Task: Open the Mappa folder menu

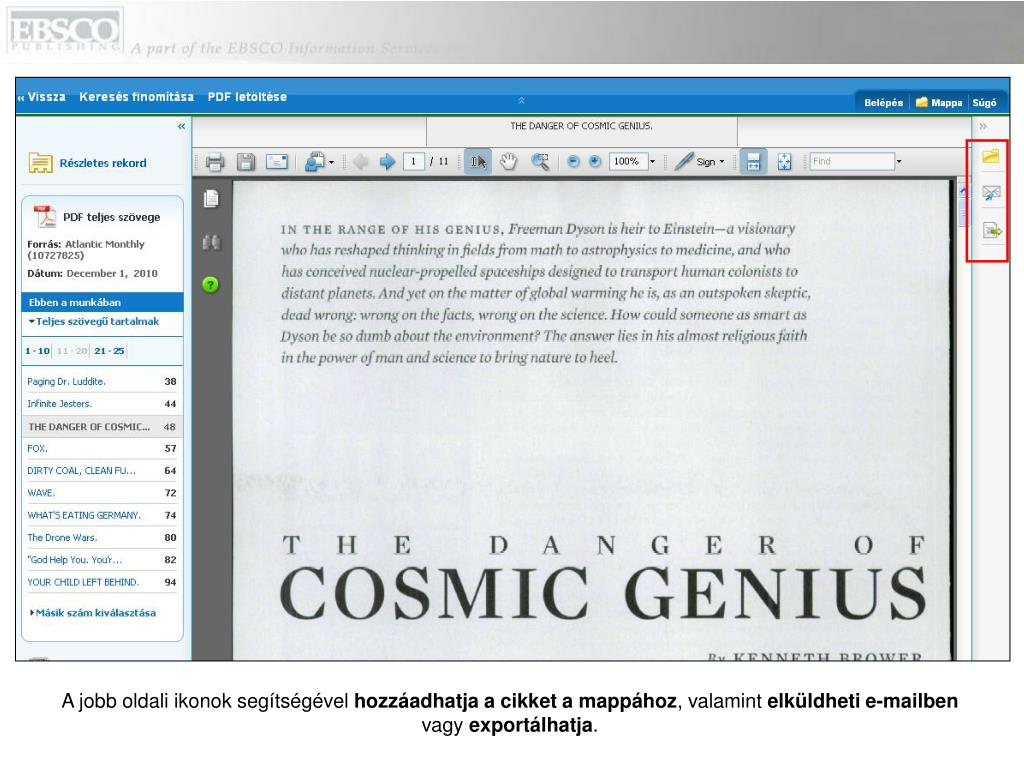Action: point(939,103)
